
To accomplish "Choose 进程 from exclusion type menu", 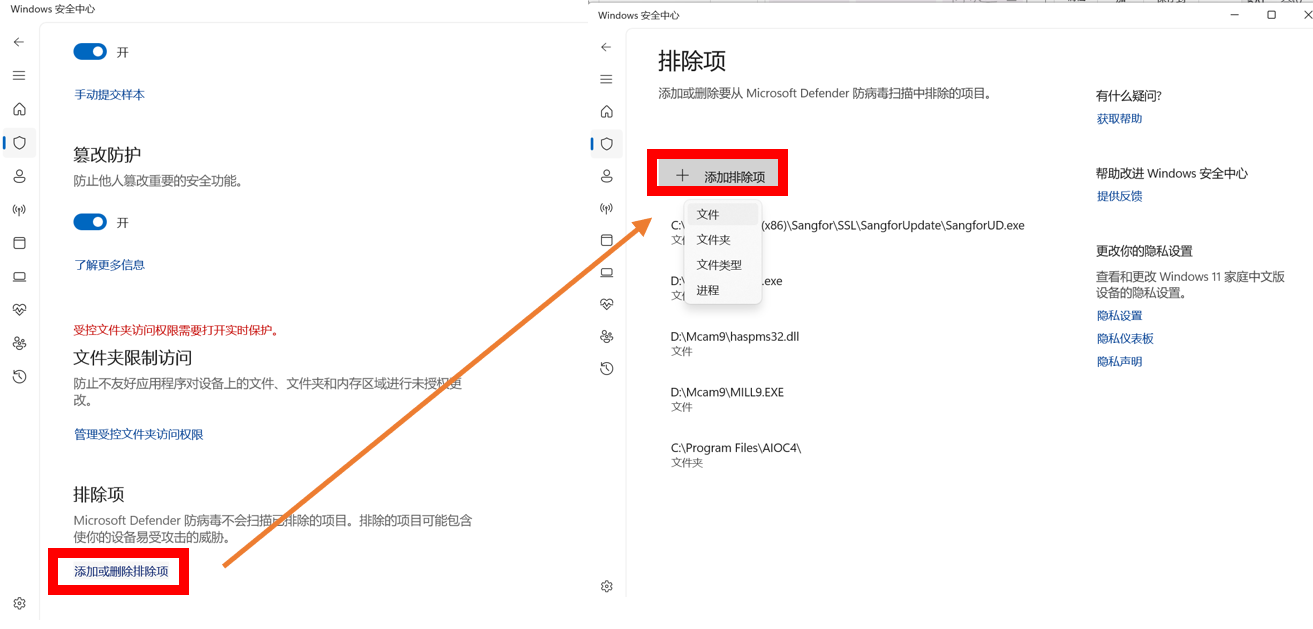I will (723, 290).
